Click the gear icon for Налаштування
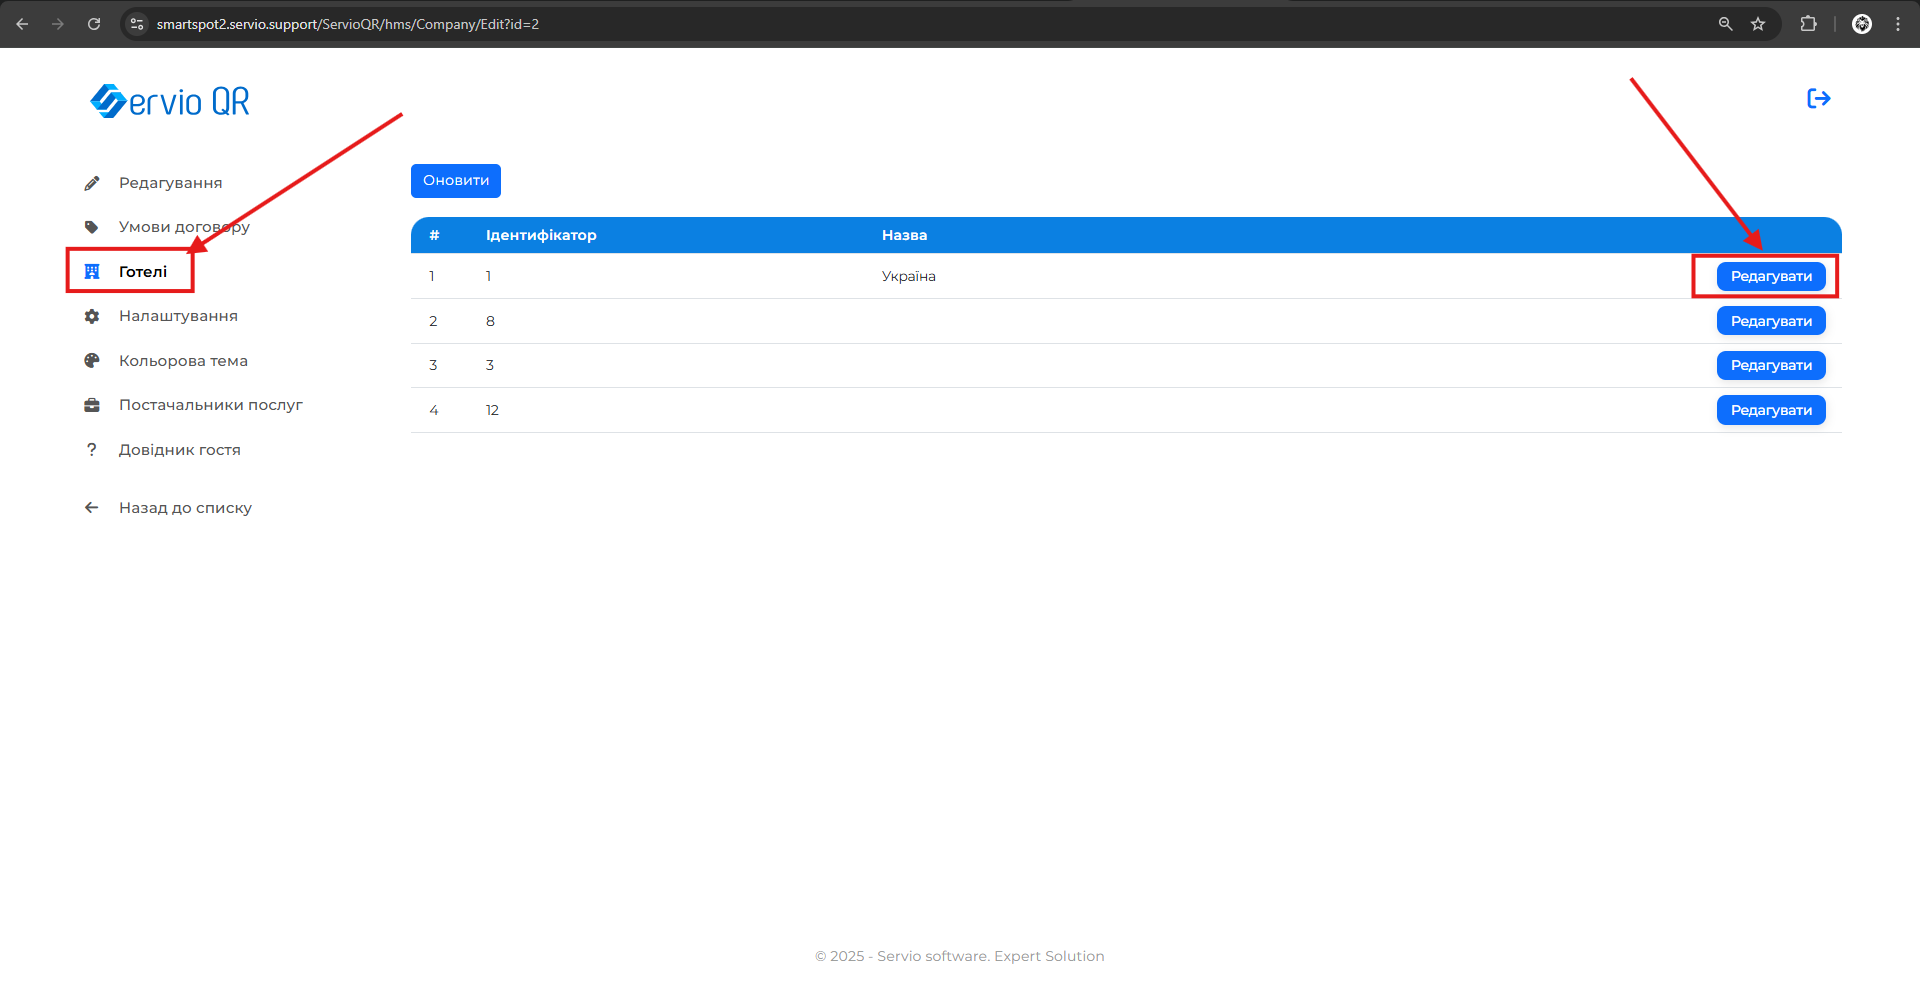 click(92, 316)
